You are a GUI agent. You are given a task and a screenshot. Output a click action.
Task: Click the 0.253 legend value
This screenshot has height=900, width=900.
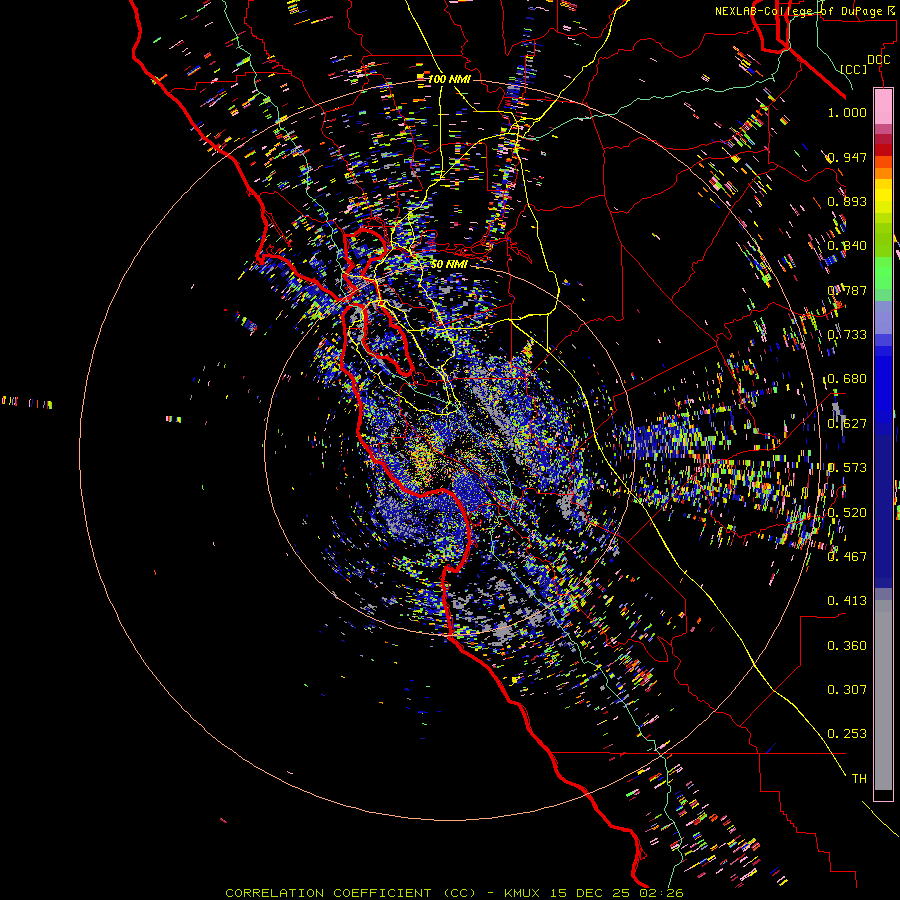(x=847, y=734)
